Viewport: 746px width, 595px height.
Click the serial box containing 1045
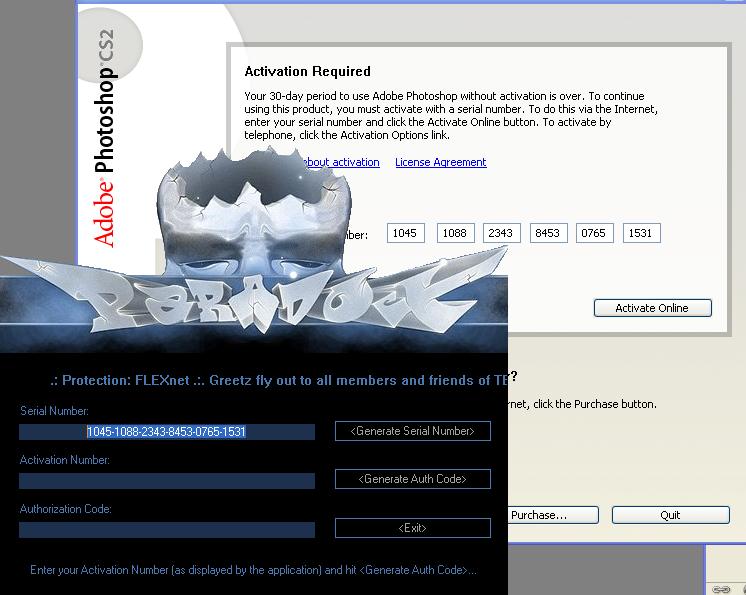405,233
